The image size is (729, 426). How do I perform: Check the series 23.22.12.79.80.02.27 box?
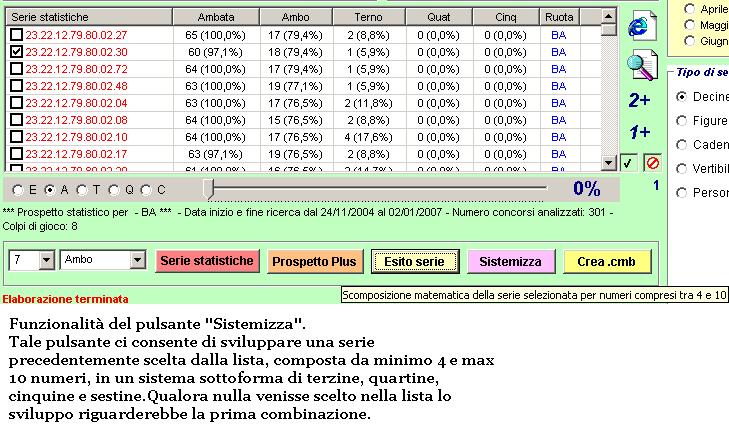point(16,35)
